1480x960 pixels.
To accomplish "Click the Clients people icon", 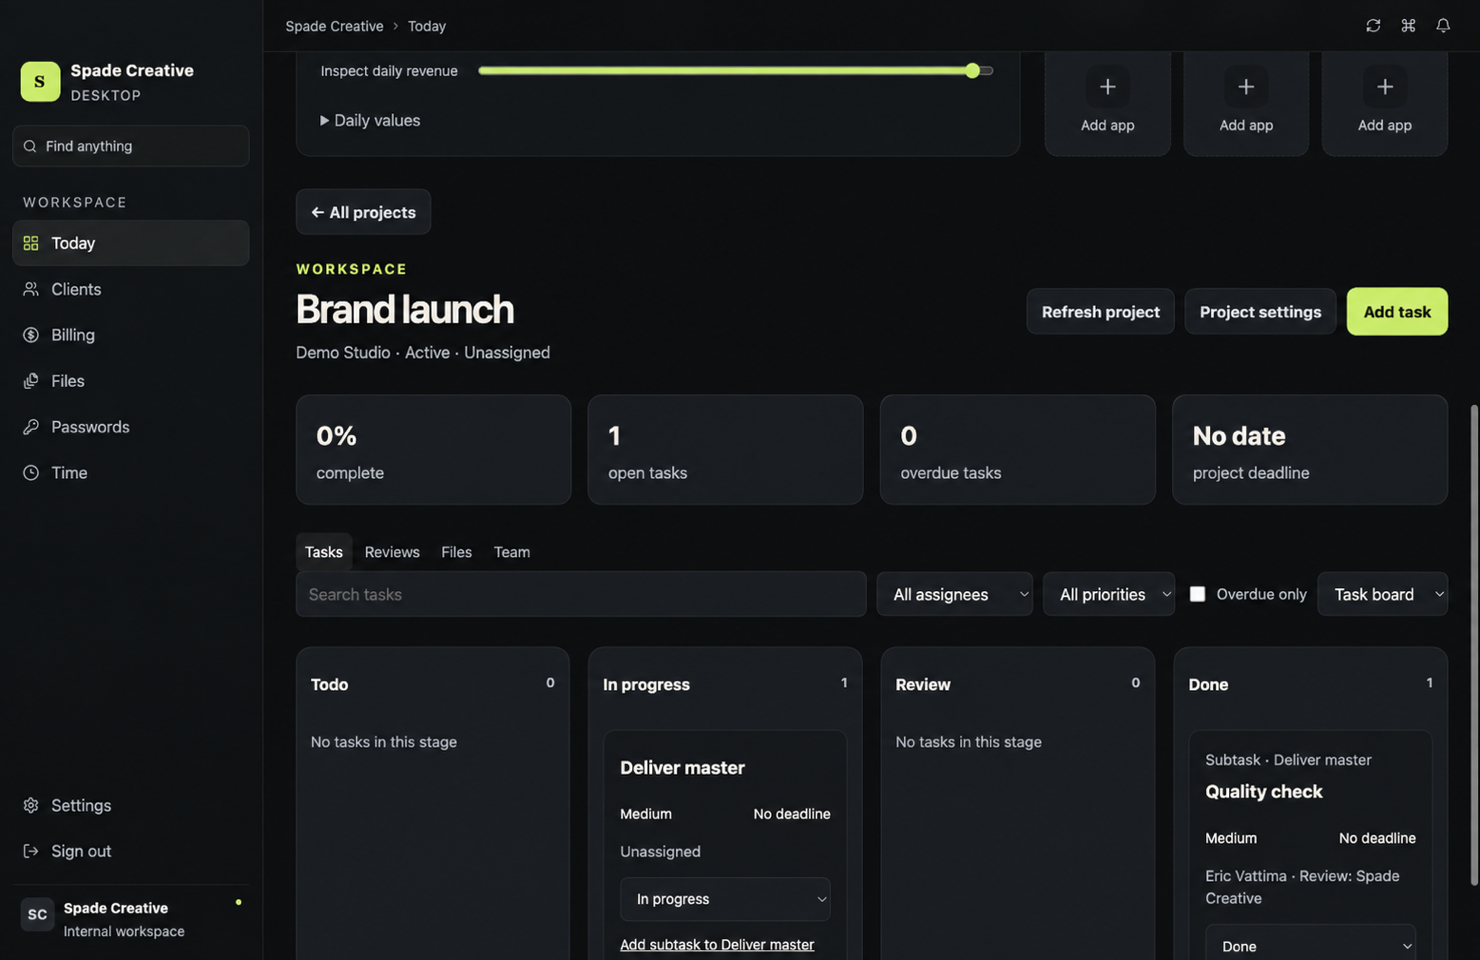I will click(x=31, y=289).
